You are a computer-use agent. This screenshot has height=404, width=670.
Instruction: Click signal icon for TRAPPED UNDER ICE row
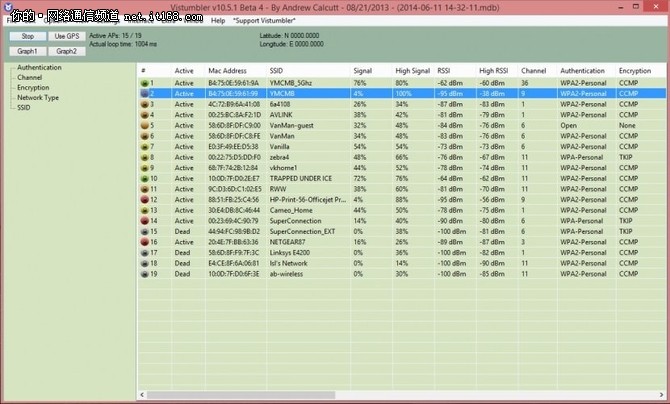(144, 178)
